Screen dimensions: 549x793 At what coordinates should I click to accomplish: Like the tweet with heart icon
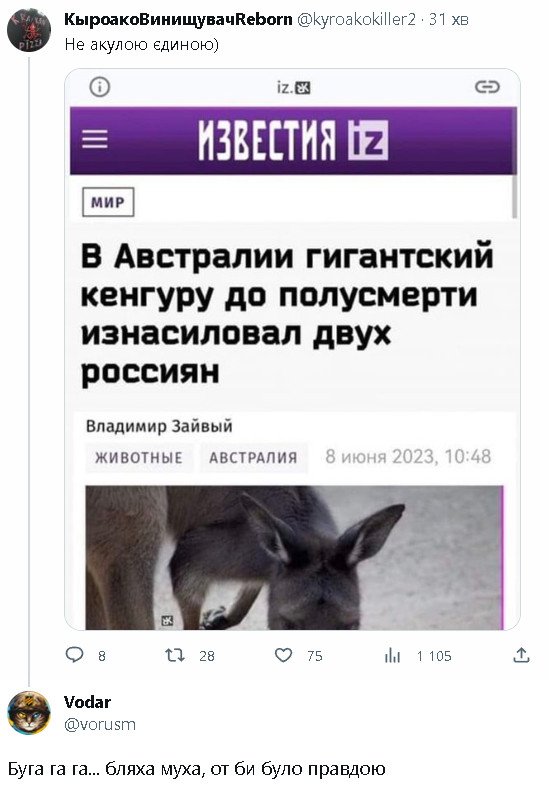(x=283, y=655)
